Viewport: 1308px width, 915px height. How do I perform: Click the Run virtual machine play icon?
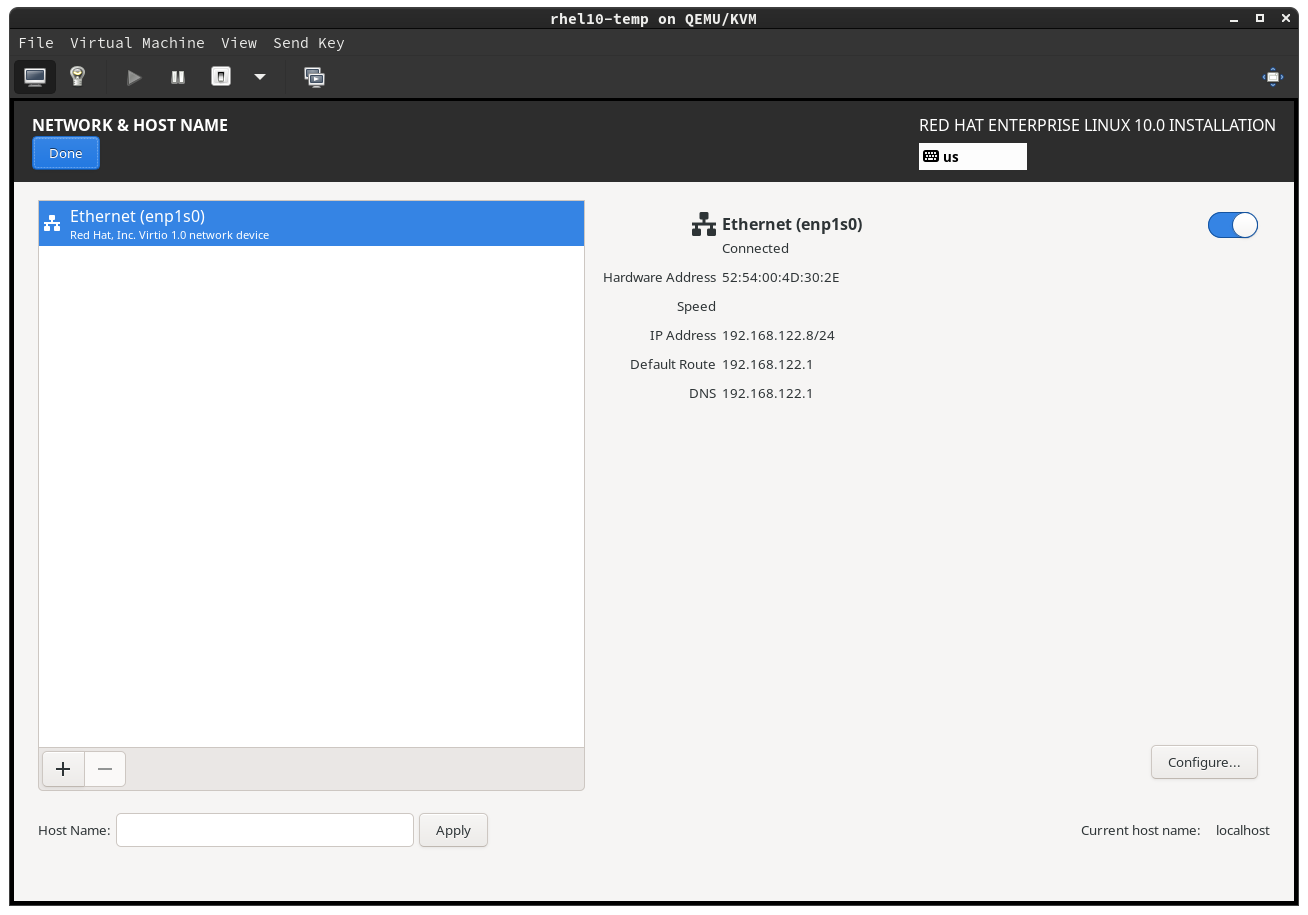coord(135,77)
